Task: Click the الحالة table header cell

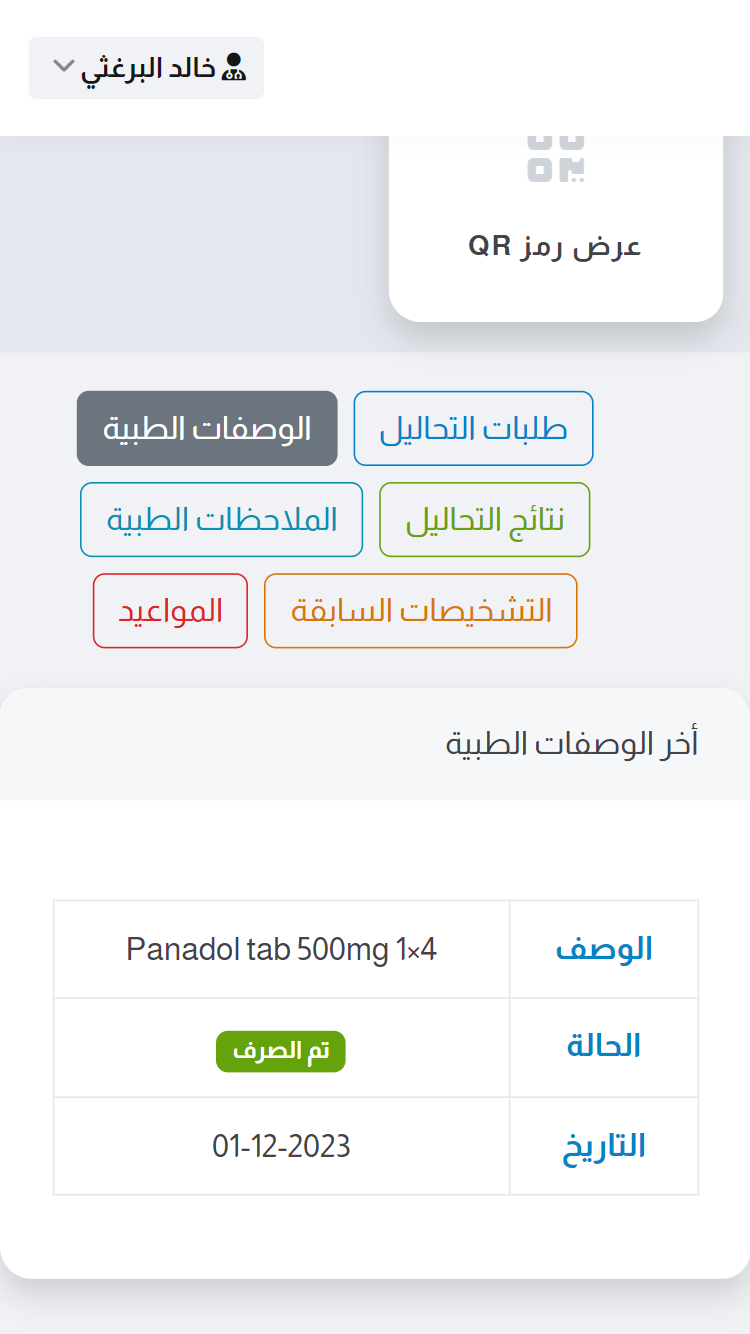Action: tap(604, 1046)
